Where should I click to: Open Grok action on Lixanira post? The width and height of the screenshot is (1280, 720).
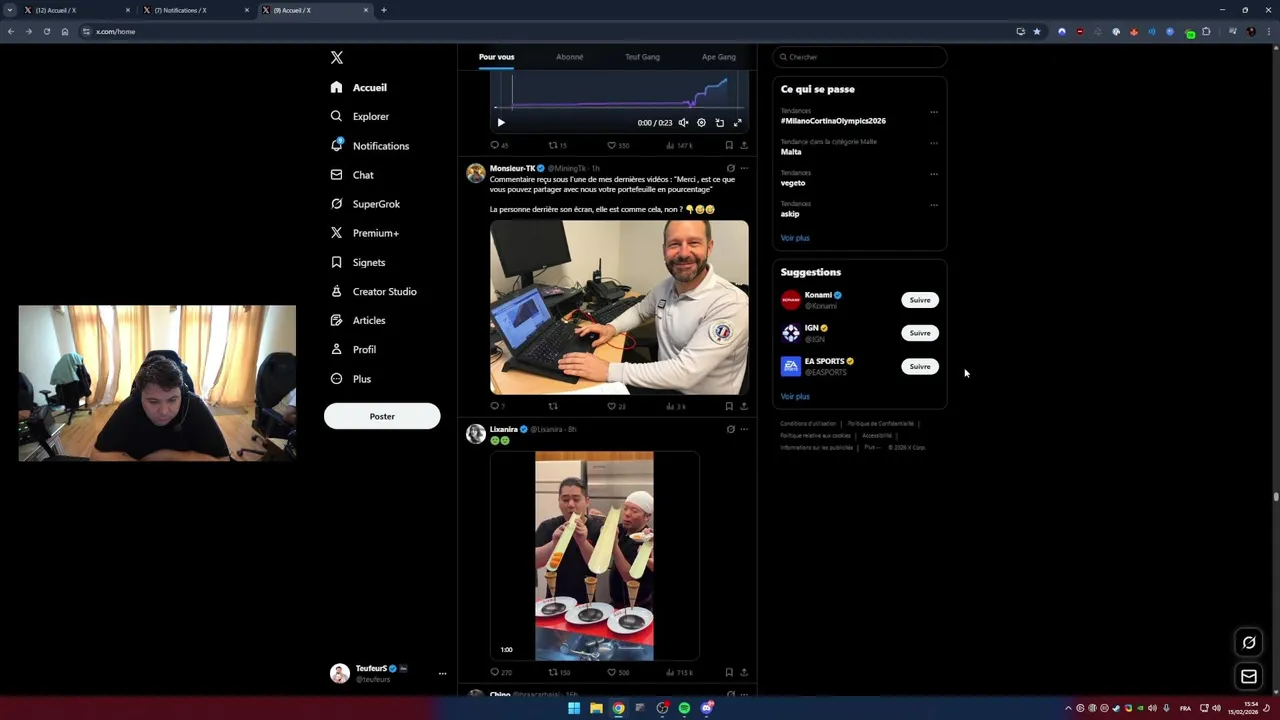coord(730,429)
